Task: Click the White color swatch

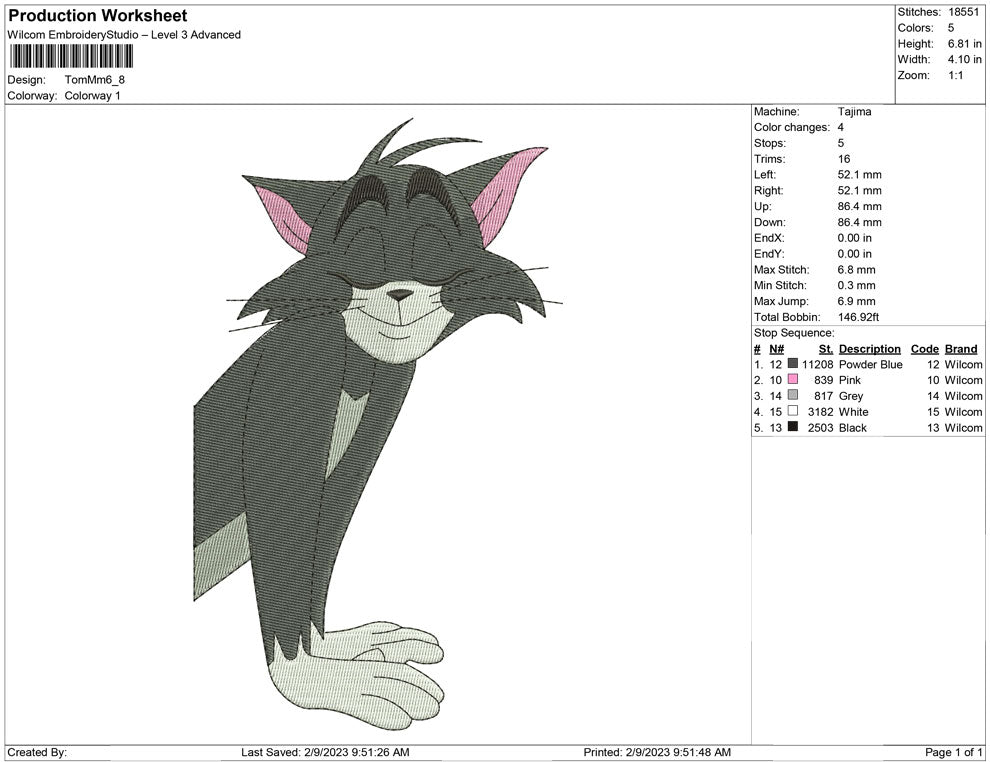Action: (793, 411)
